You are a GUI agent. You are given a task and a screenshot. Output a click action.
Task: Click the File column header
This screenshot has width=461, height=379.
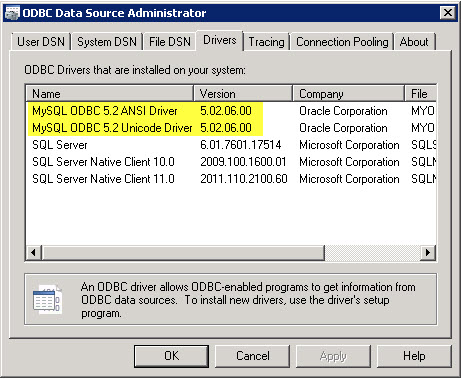(420, 94)
